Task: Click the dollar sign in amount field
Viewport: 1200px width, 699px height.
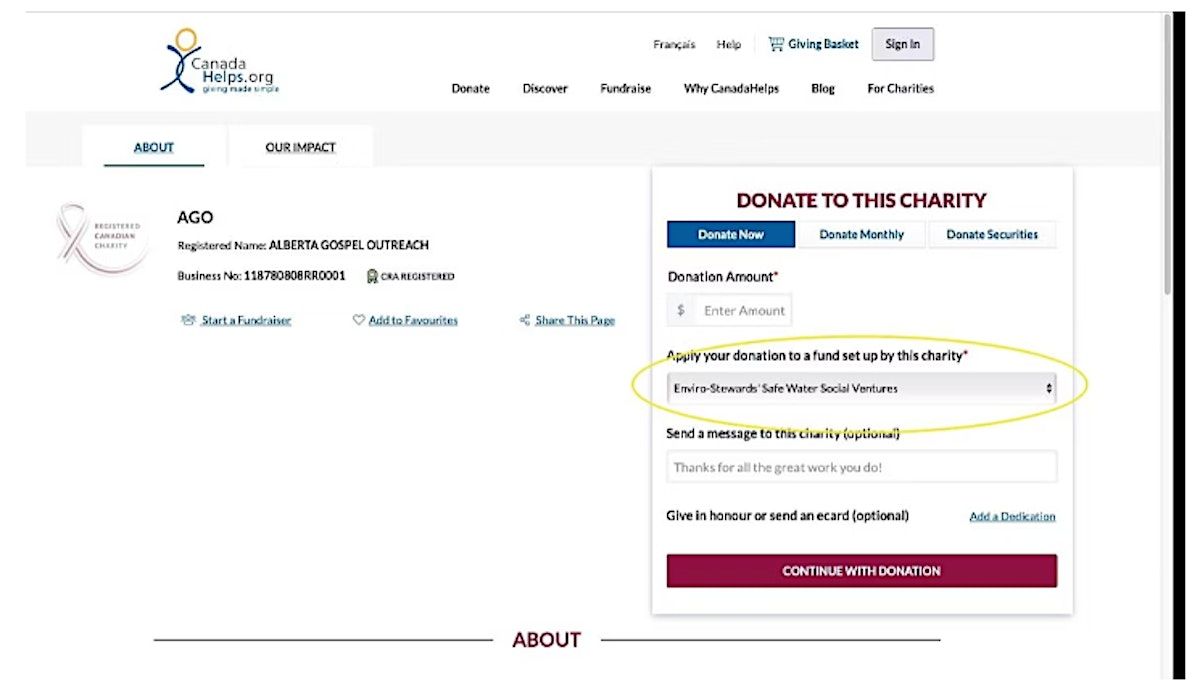Action: (x=681, y=311)
